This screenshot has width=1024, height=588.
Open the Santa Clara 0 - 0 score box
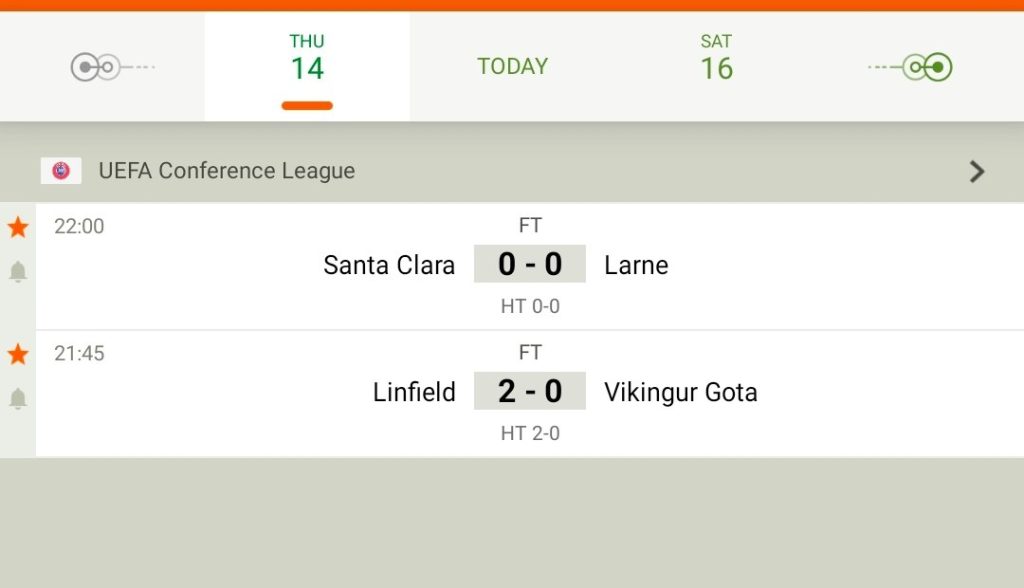(x=530, y=264)
